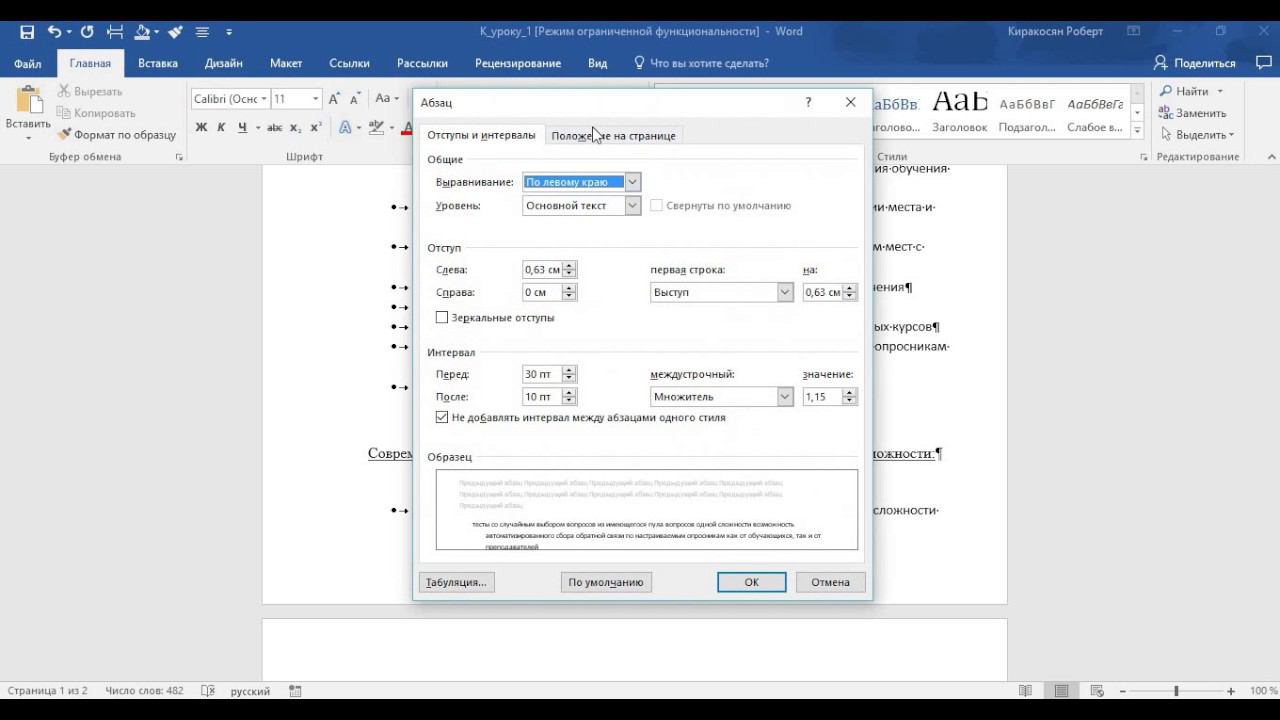Image resolution: width=1280 pixels, height=720 pixels.
Task: Toggle 'Зеркальные отступы' checkbox
Action: (x=442, y=318)
